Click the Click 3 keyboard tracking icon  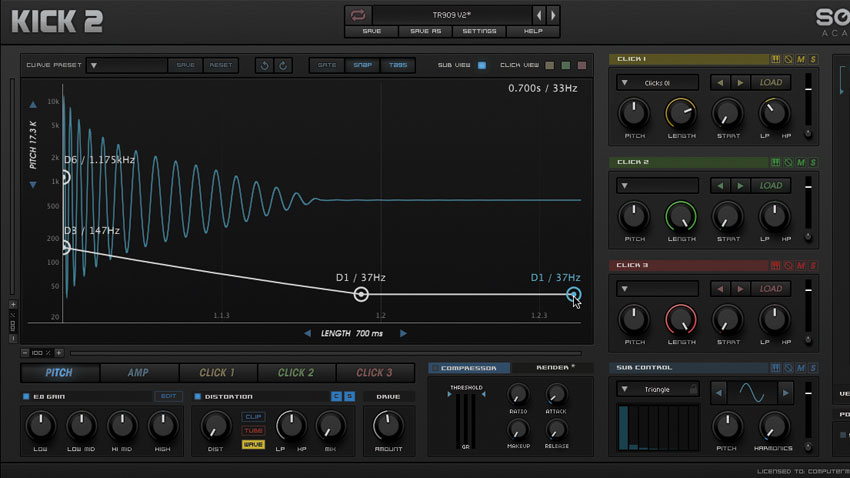[776, 265]
